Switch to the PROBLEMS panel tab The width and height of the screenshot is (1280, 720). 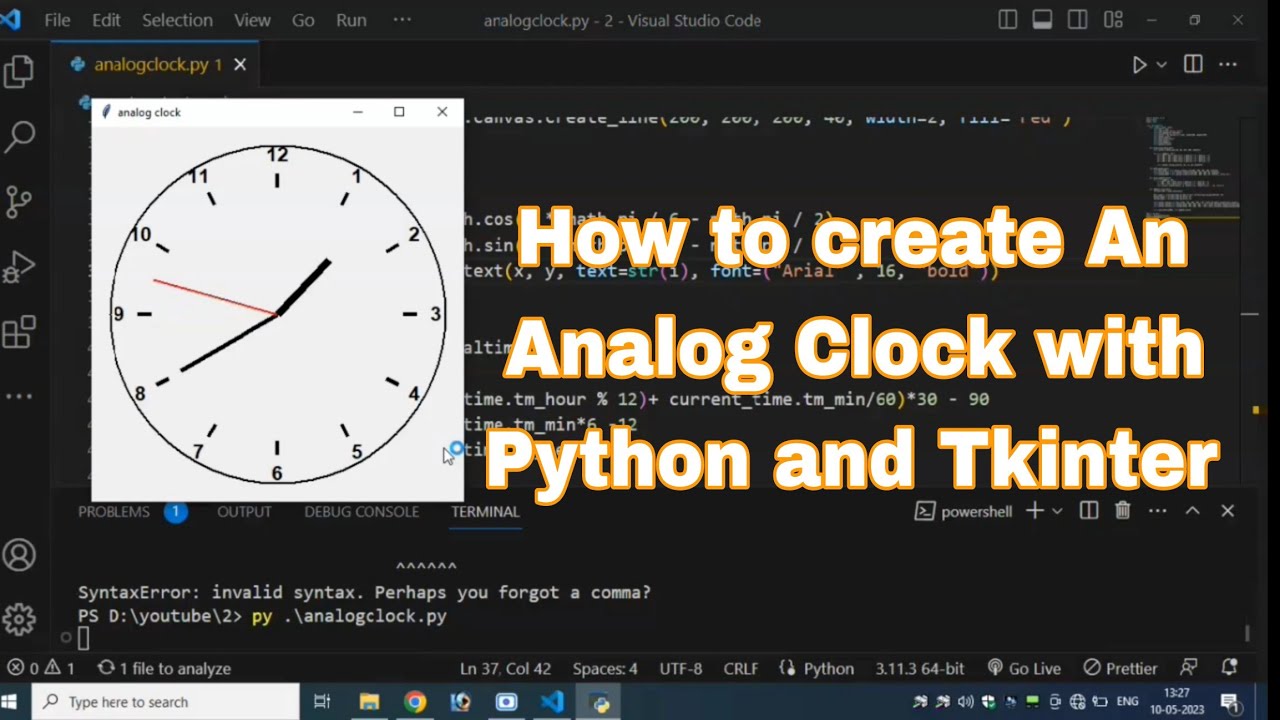click(114, 511)
